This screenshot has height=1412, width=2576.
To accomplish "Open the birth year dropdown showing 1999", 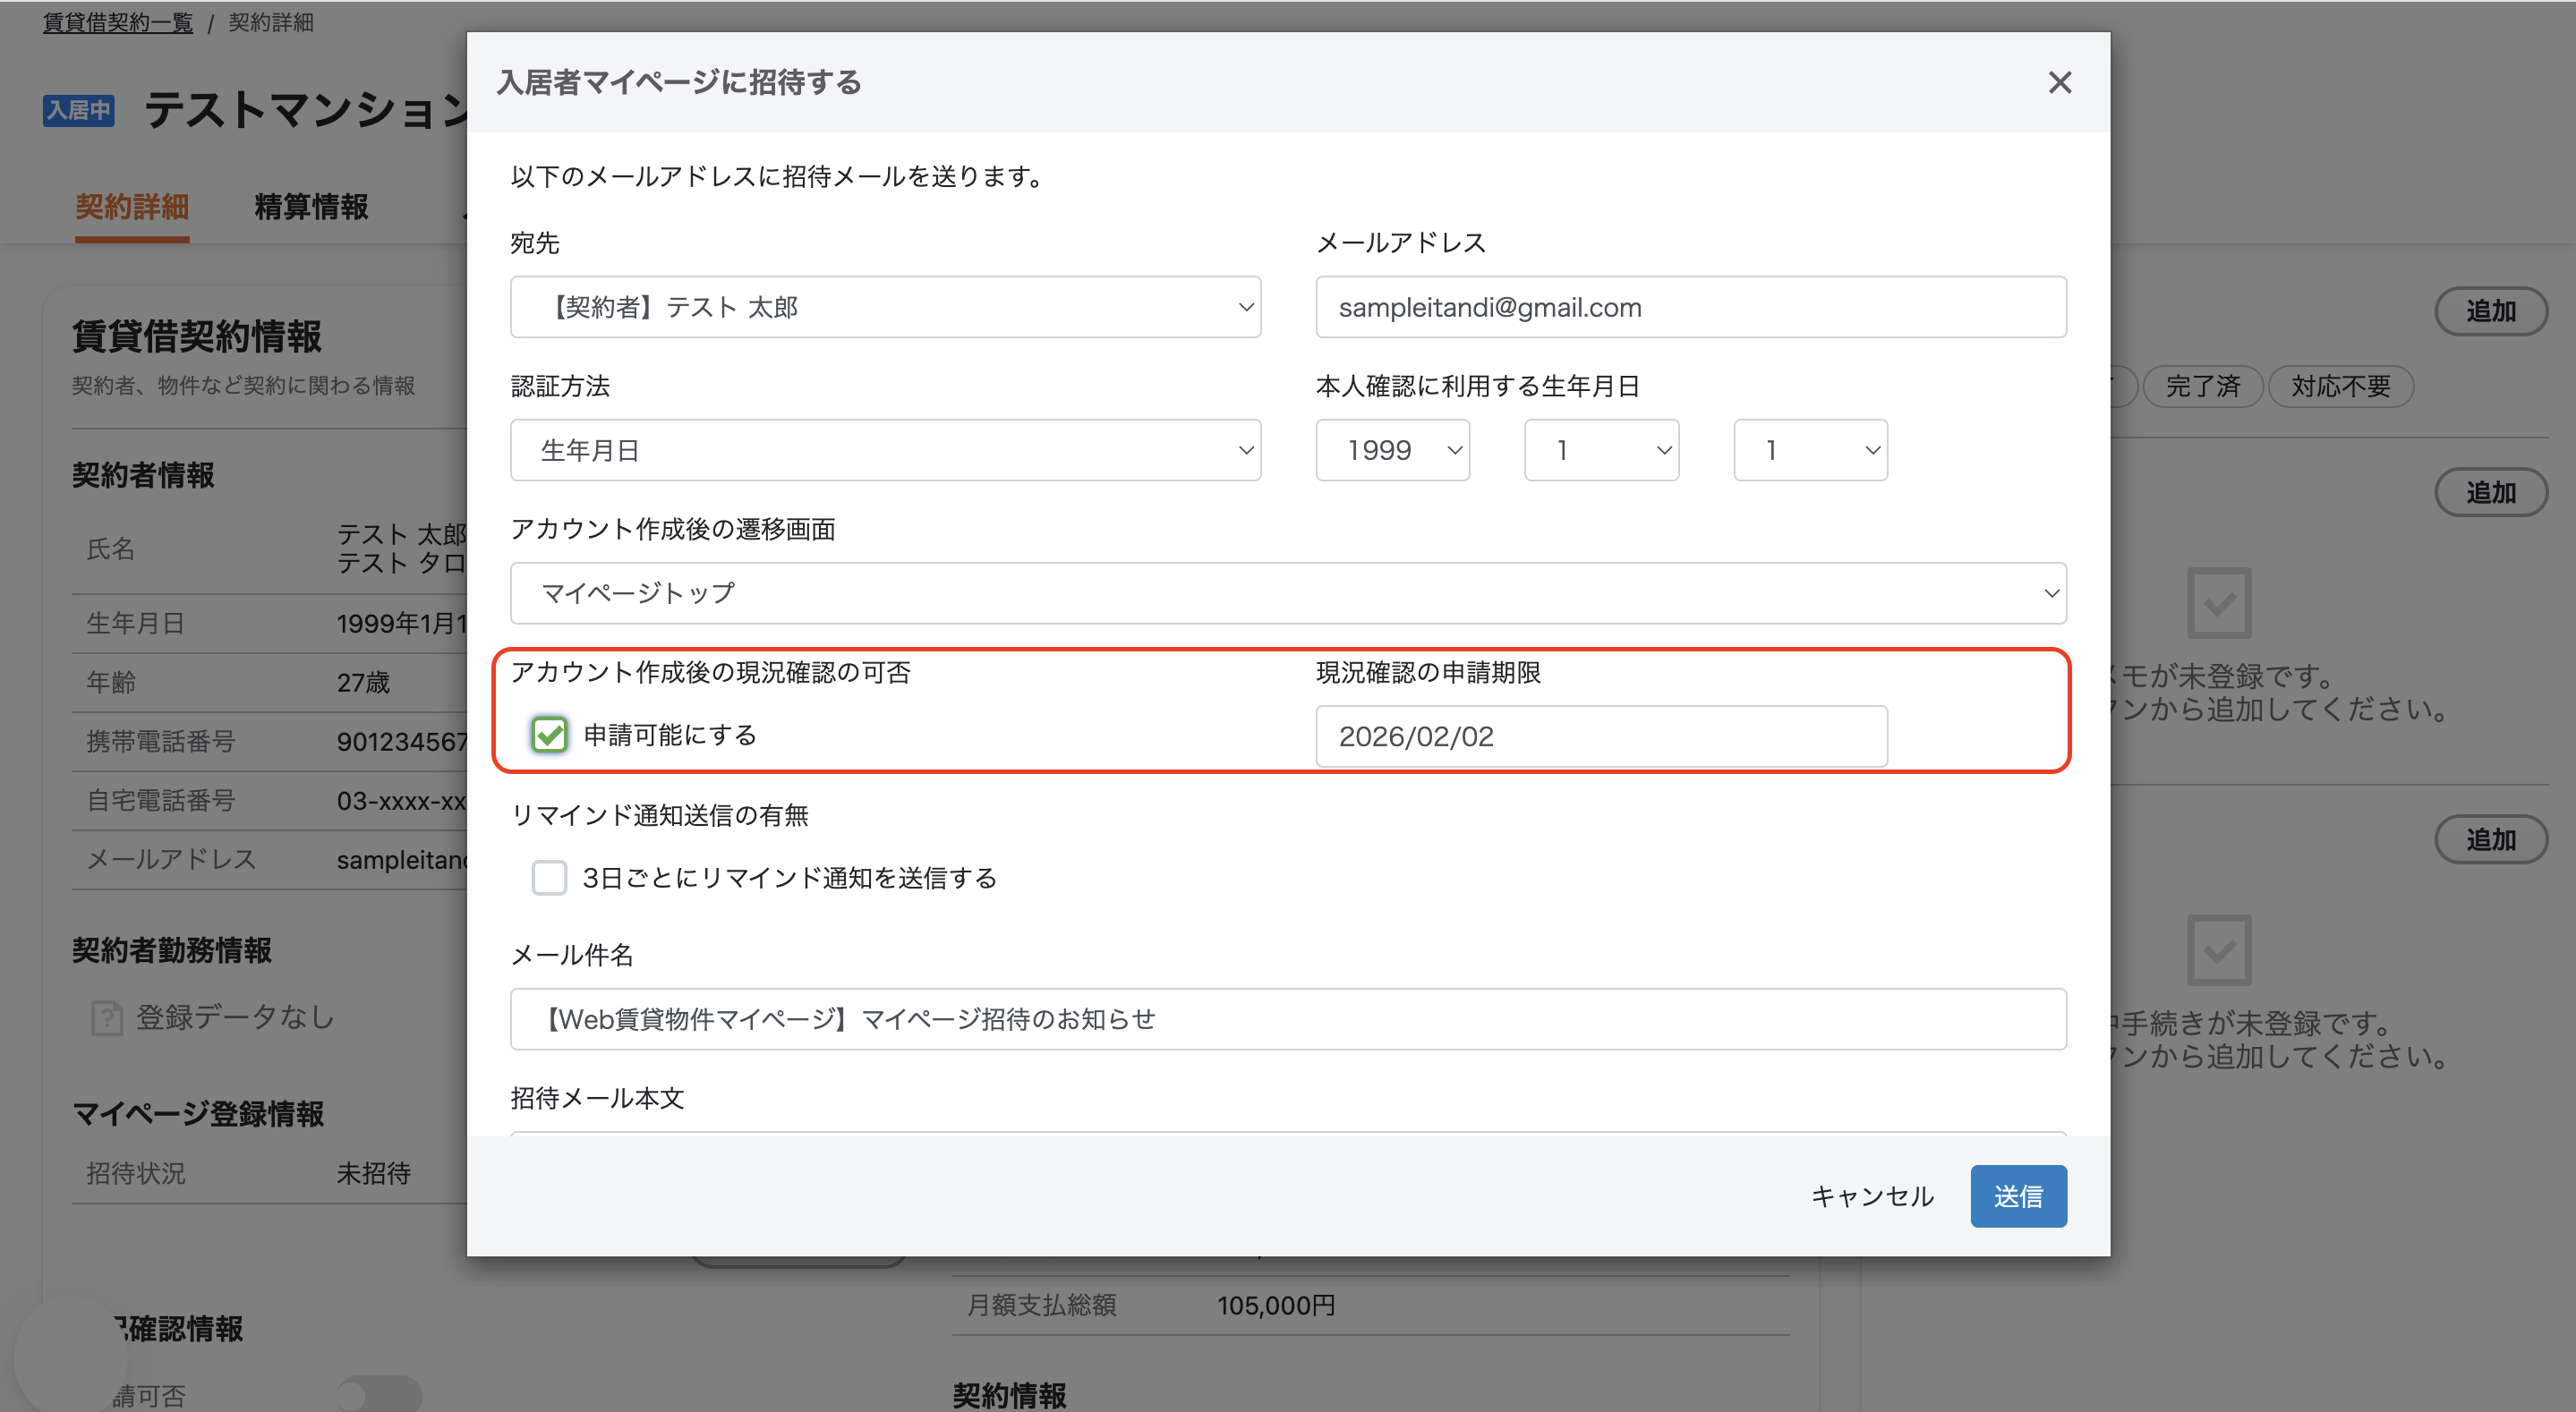I will point(1392,450).
